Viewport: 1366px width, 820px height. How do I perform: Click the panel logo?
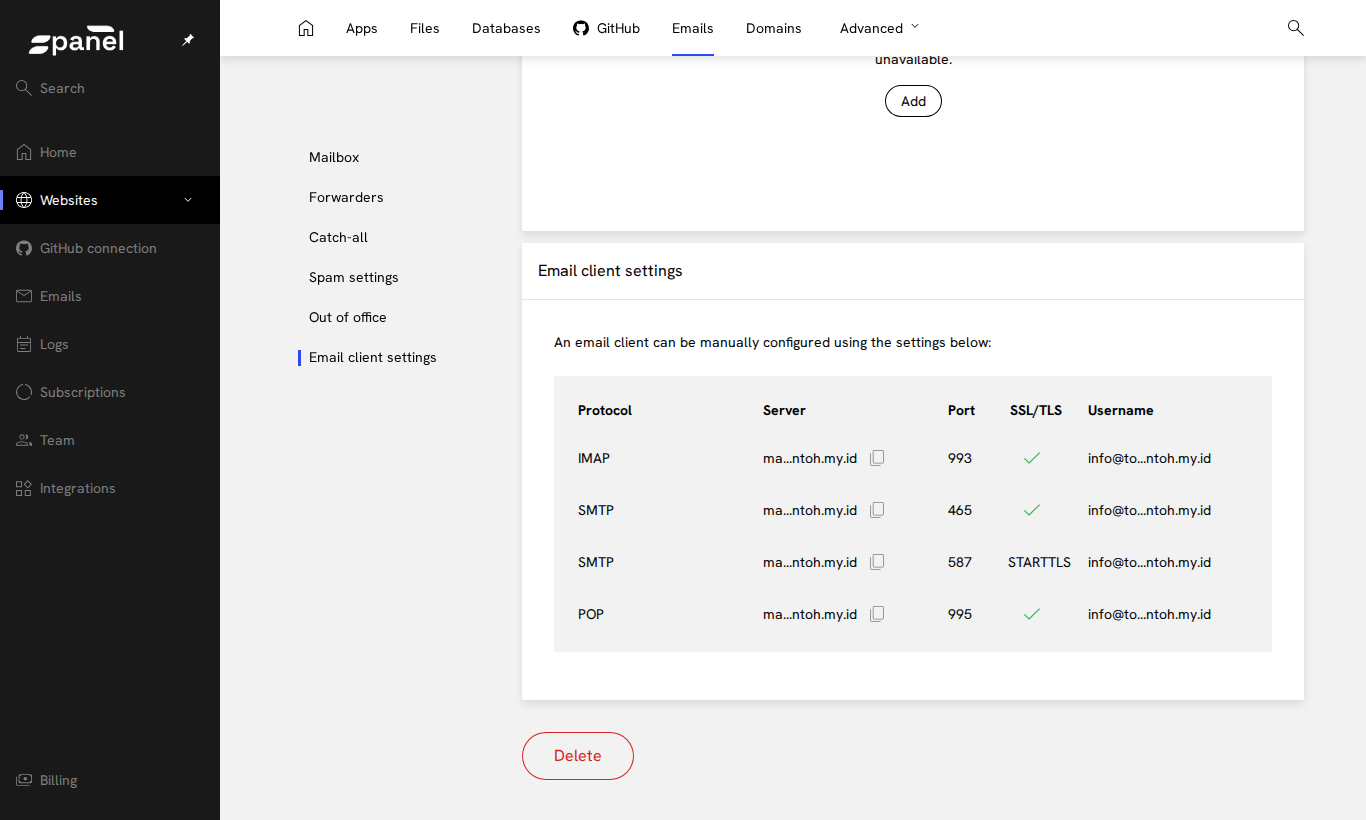(x=76, y=41)
